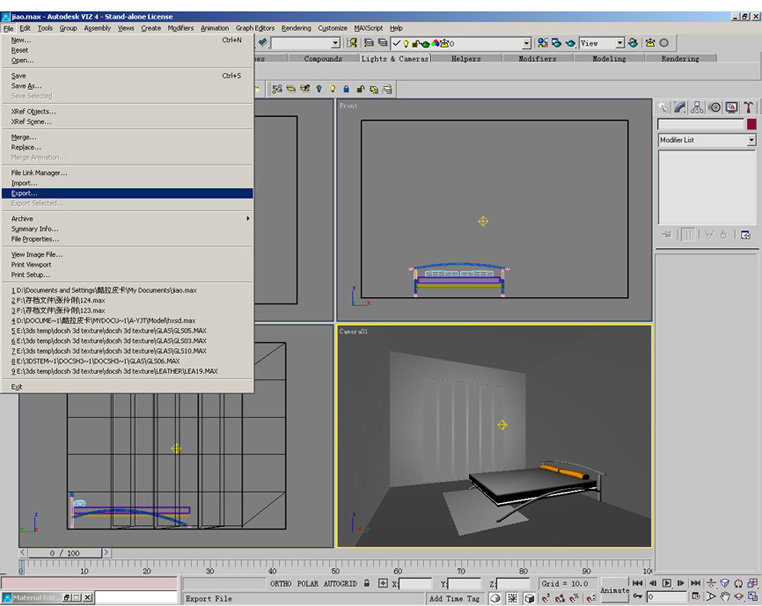Image resolution: width=762 pixels, height=606 pixels.
Task: Expand the Modifier List dropdown
Action: click(x=751, y=141)
